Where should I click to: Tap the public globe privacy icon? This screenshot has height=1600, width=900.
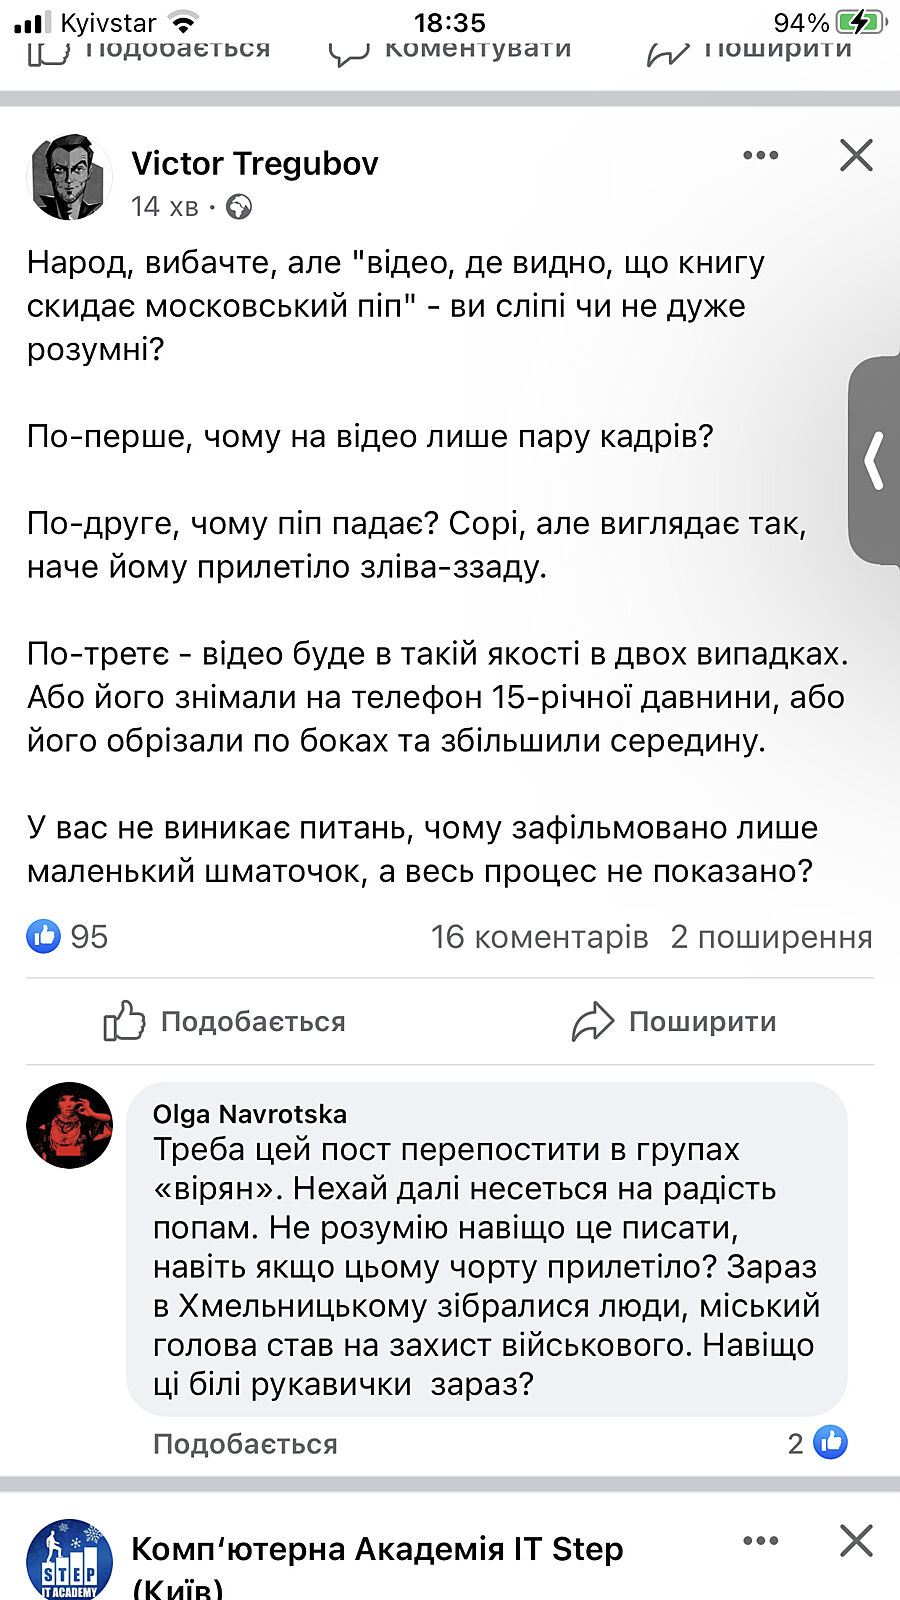239,207
